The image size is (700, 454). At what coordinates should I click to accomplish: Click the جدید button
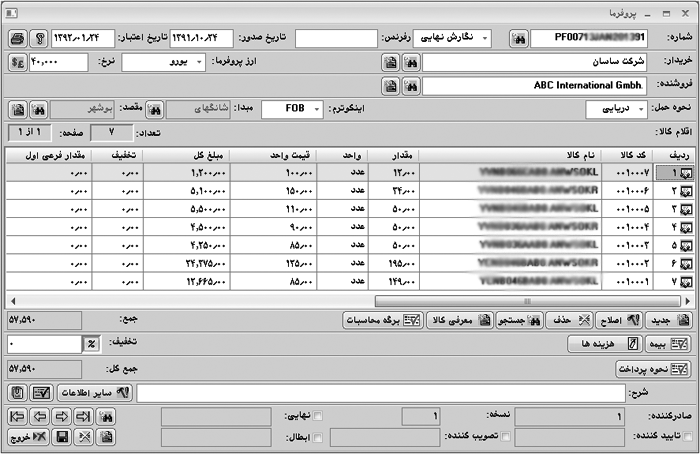coord(670,321)
